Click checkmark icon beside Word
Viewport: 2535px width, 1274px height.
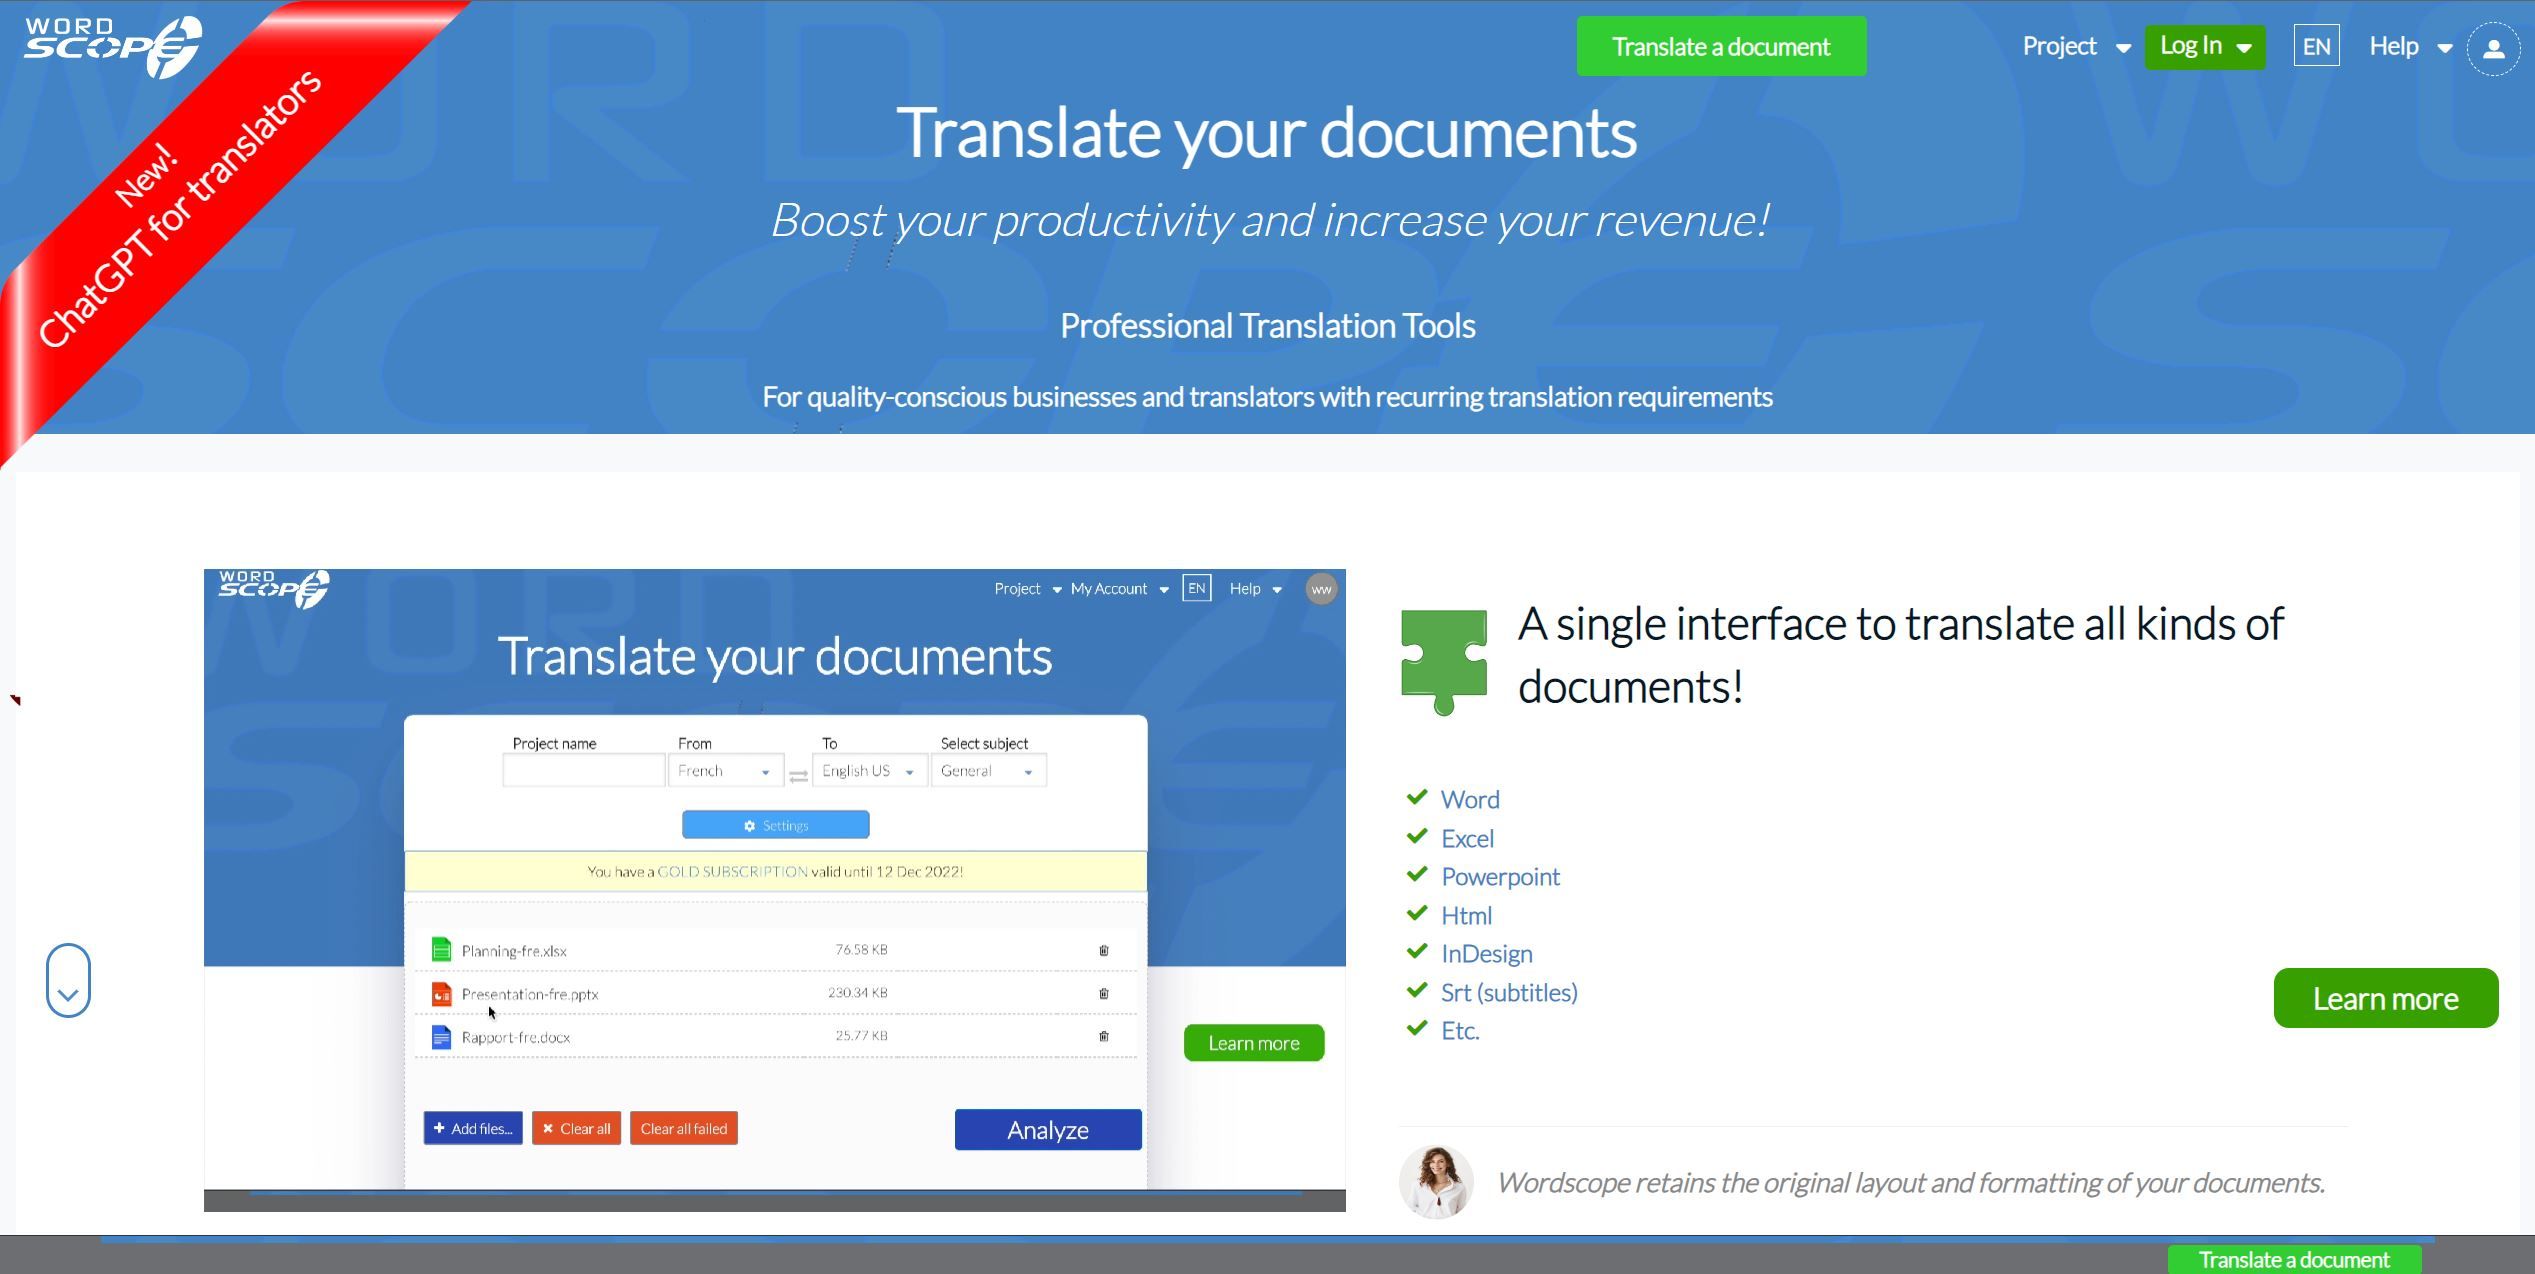(x=1416, y=797)
